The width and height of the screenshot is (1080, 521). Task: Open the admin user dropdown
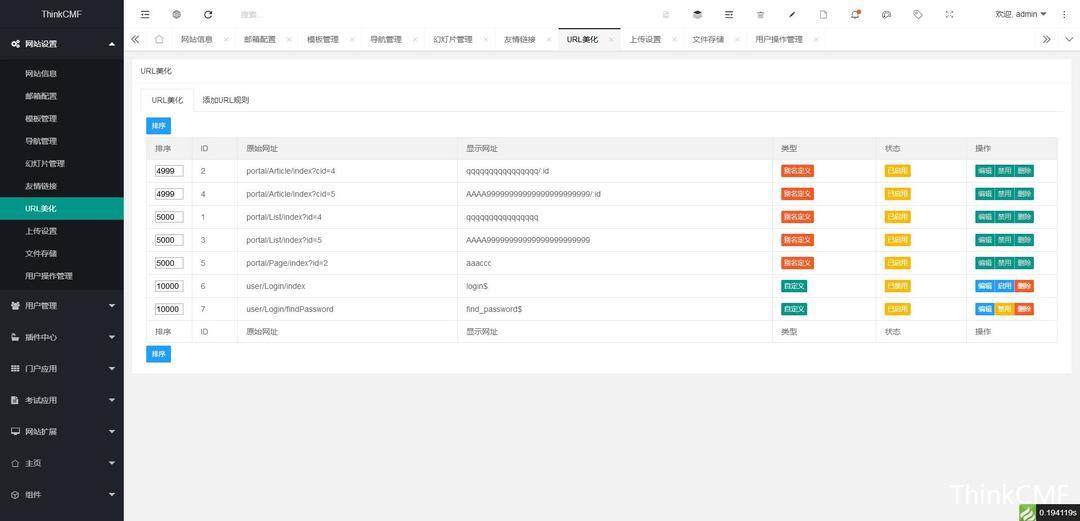click(x=1021, y=15)
